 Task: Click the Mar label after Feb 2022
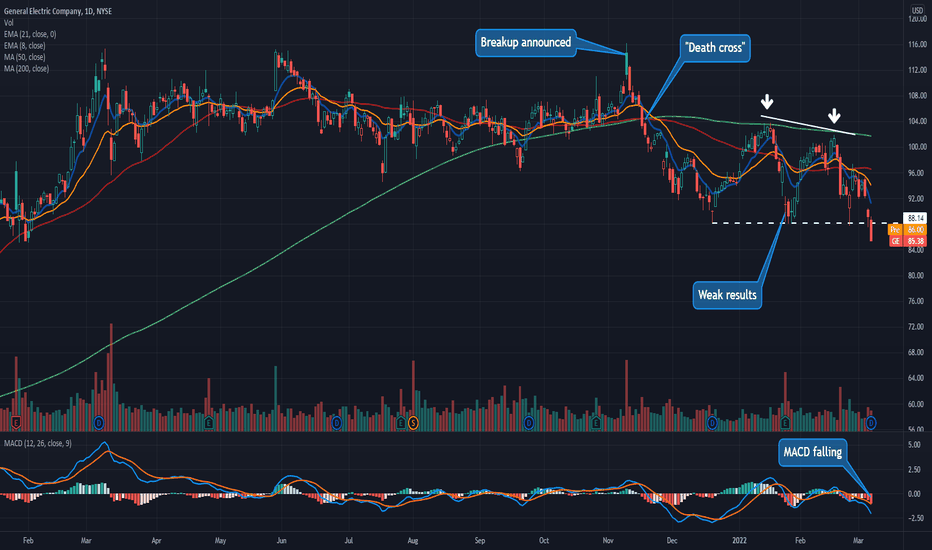point(858,540)
